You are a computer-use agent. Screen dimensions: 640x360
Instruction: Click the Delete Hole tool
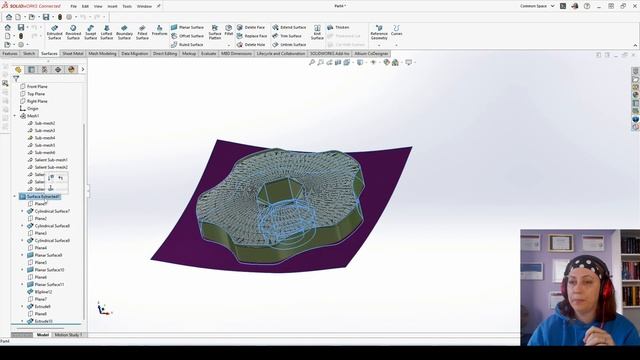pos(251,44)
